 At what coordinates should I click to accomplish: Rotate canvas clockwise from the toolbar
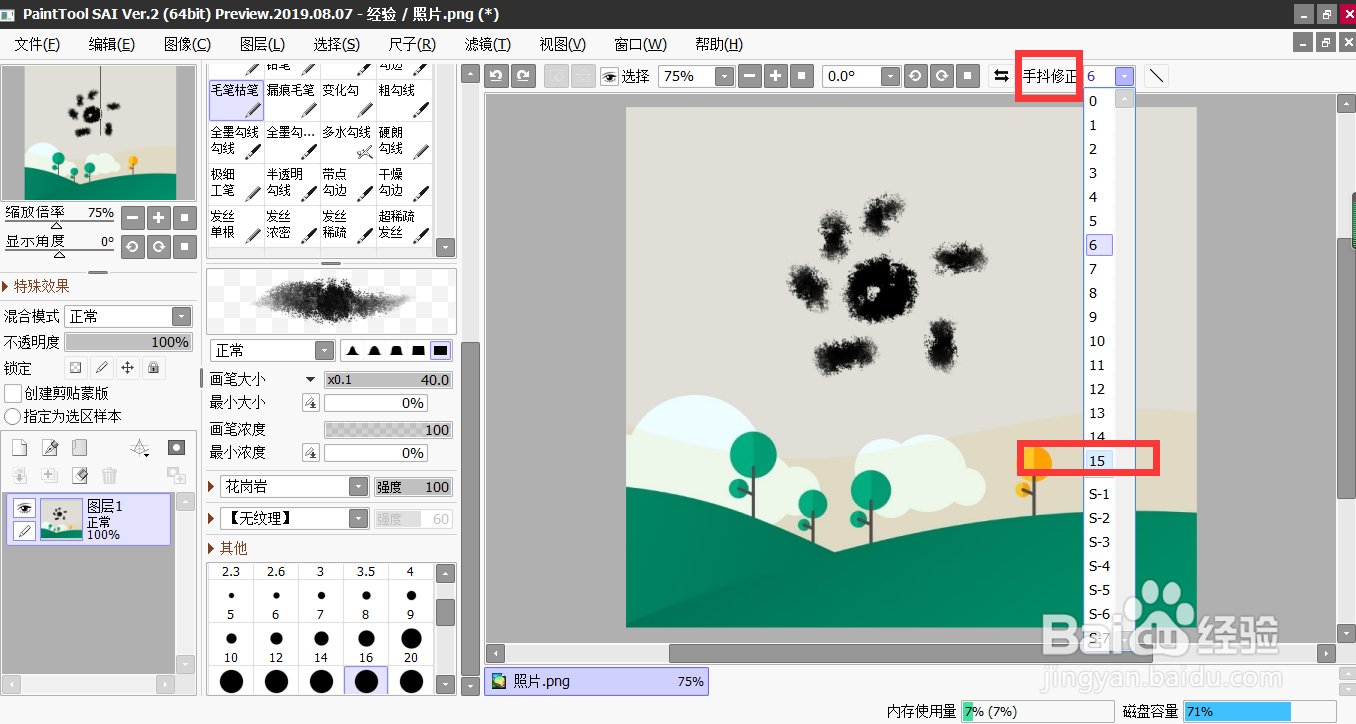tap(941, 76)
